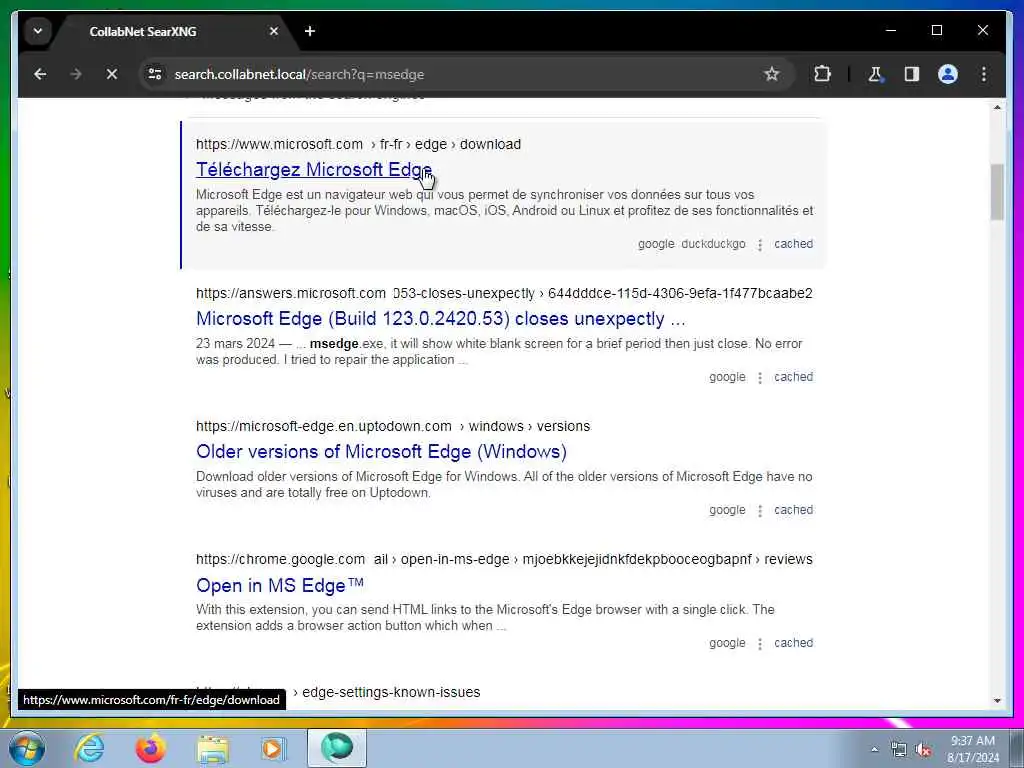
Task: Click scrollbar up arrow
Action: [997, 107]
